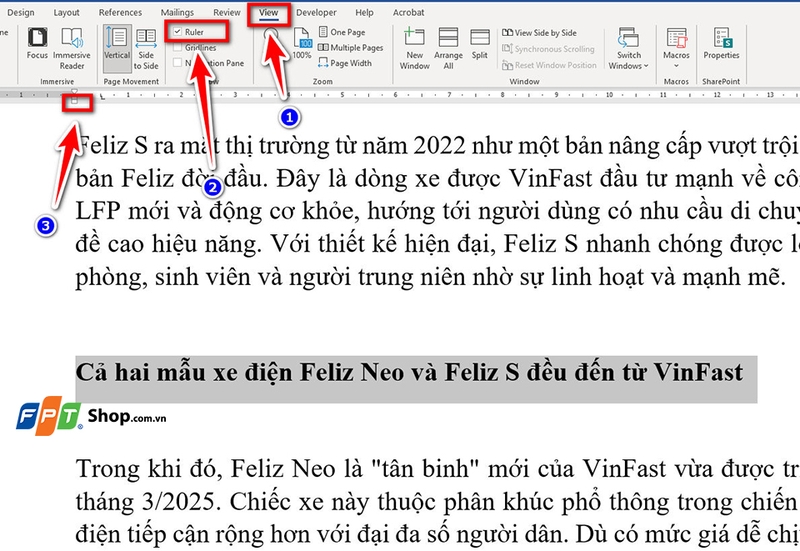Image resolution: width=800 pixels, height=551 pixels.
Task: Select the View ribbon tab
Action: coord(268,12)
